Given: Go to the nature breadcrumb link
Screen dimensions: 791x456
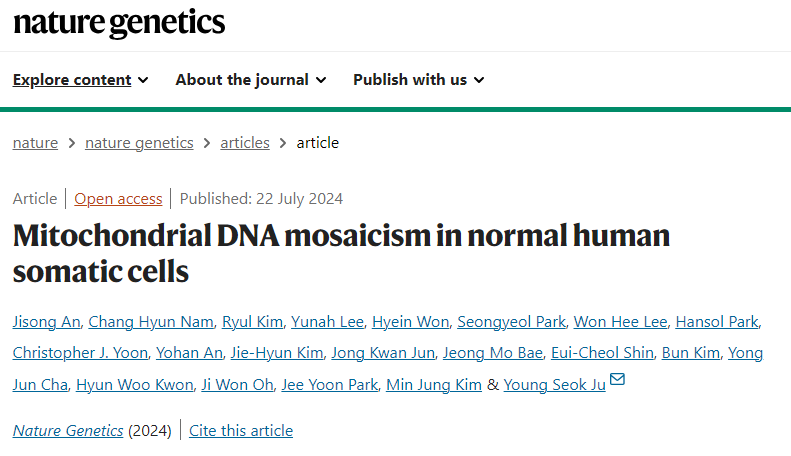Looking at the screenshot, I should (35, 143).
